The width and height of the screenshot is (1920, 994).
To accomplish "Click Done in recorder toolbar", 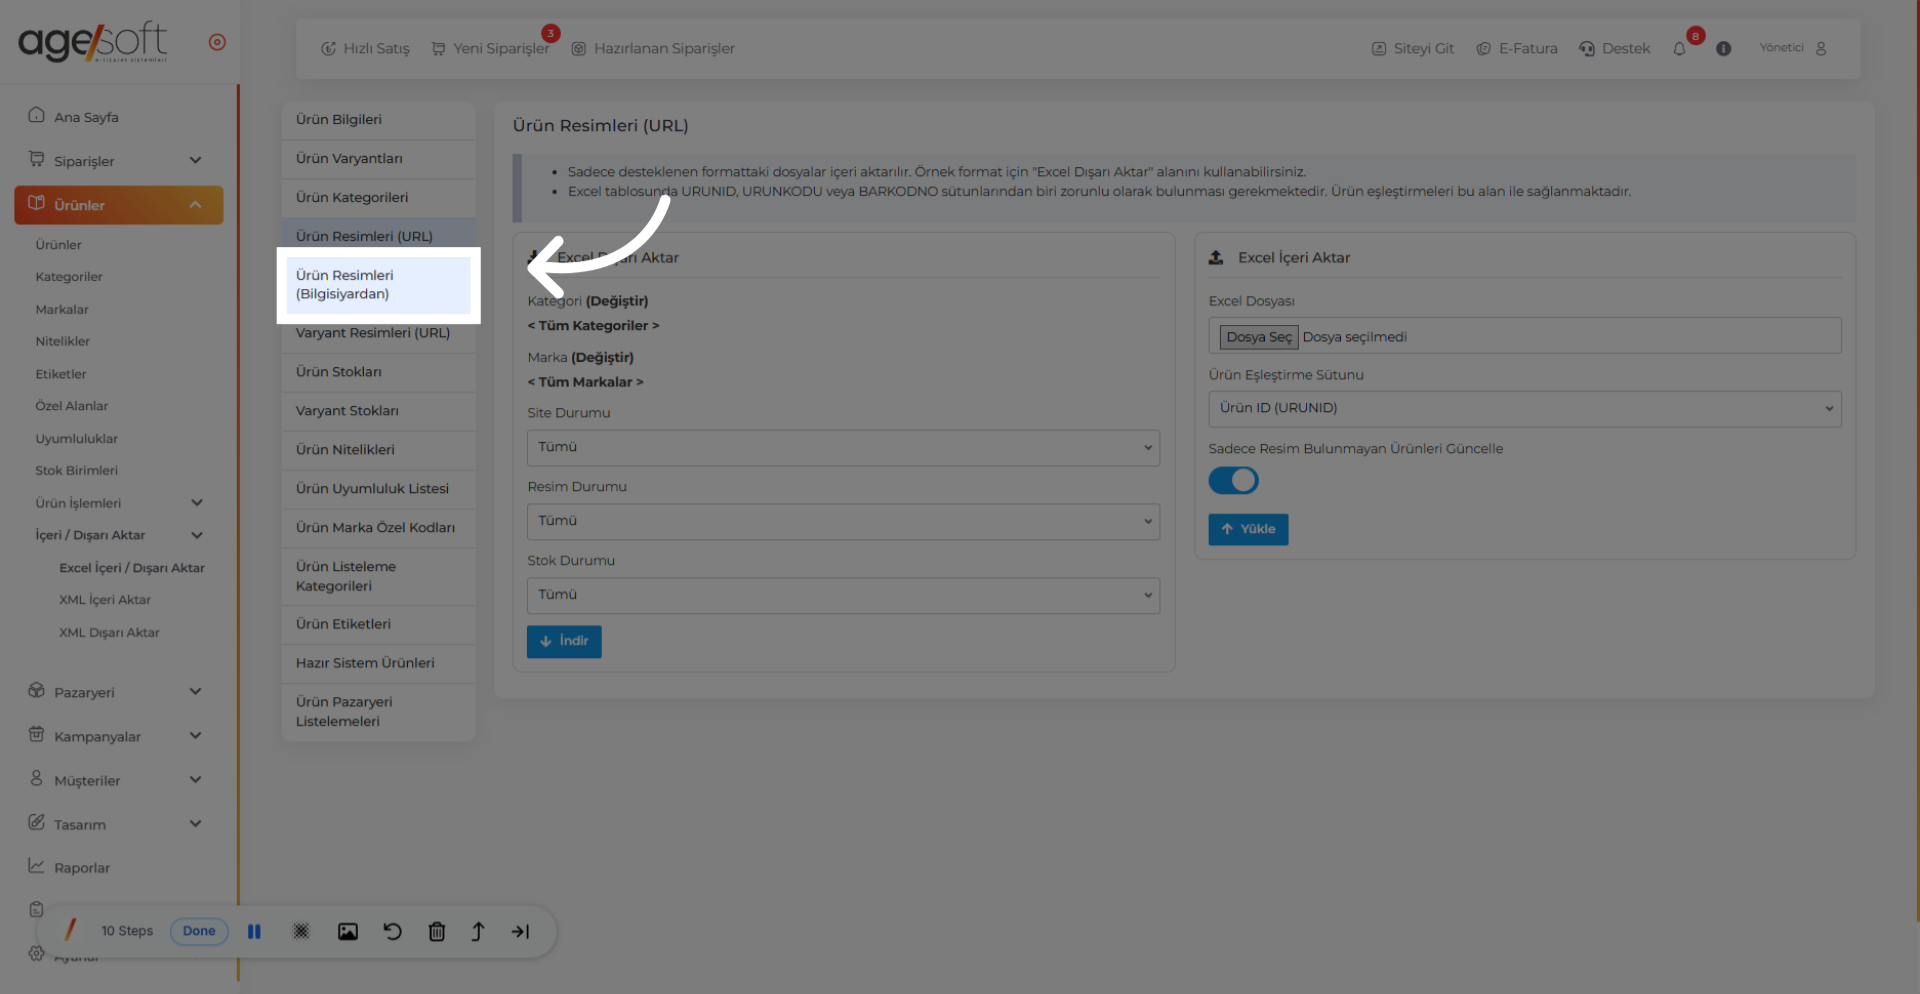I will 199,931.
